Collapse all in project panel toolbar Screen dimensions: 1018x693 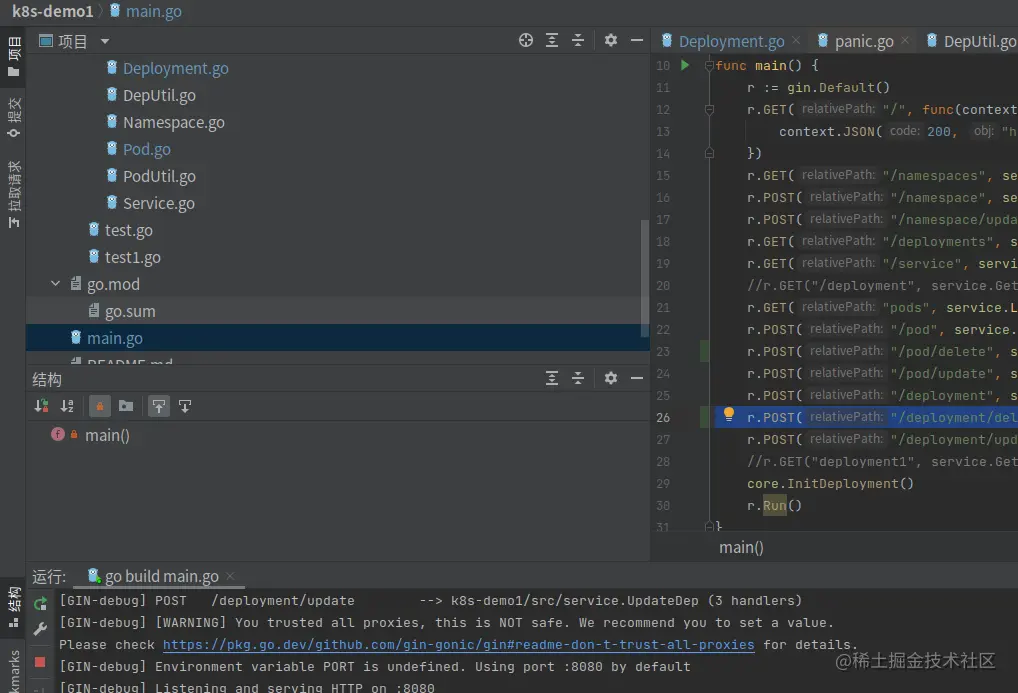coord(578,40)
